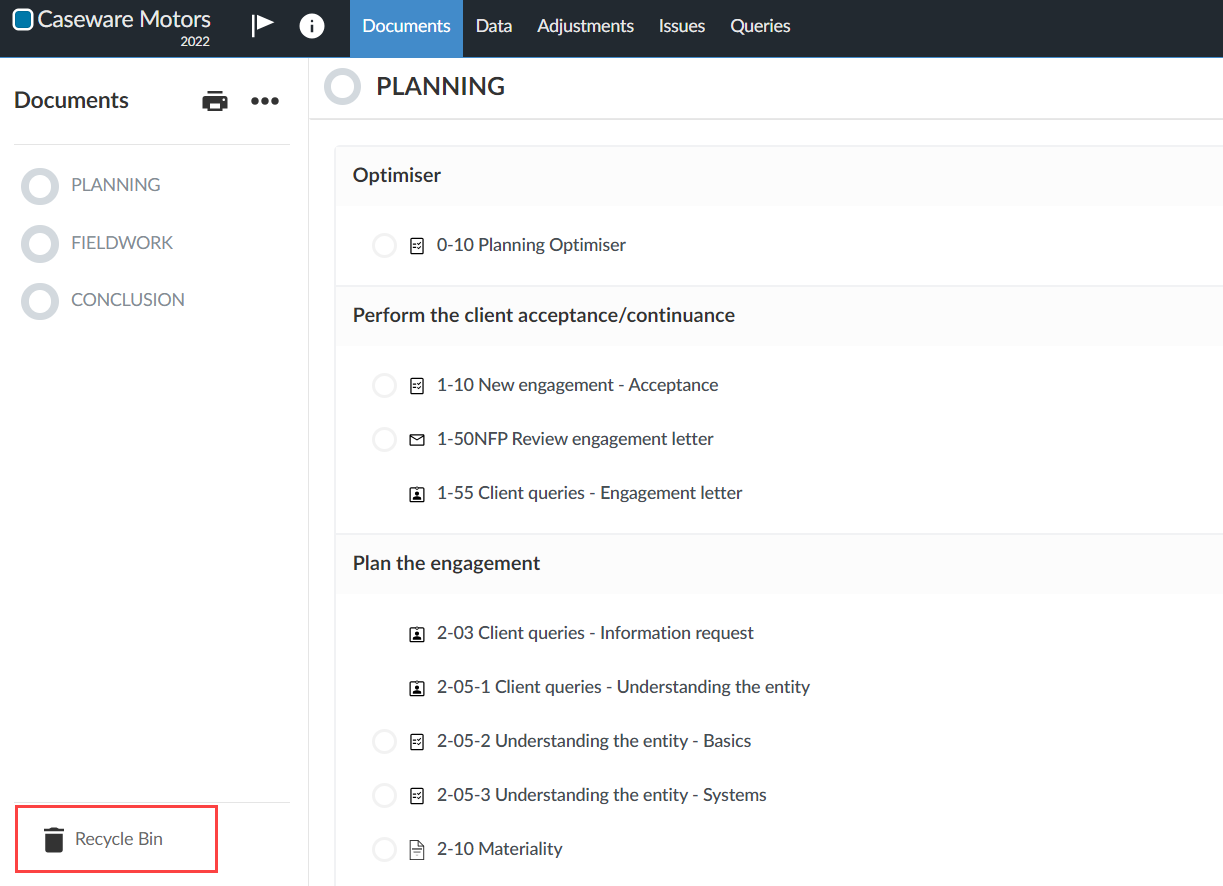Viewport: 1223px width, 886px height.
Task: Click the Caseware Motors logo icon
Action: 23,20
